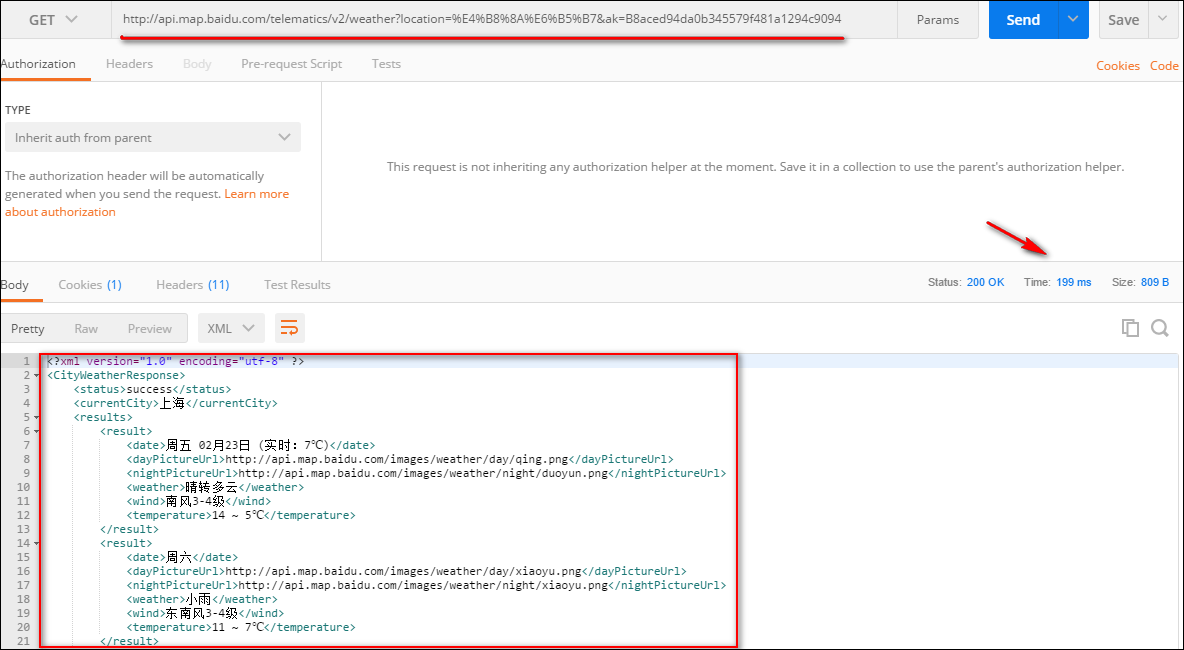
Task: Collapse the CityWeatherResponse fold arrow
Action: pos(38,375)
